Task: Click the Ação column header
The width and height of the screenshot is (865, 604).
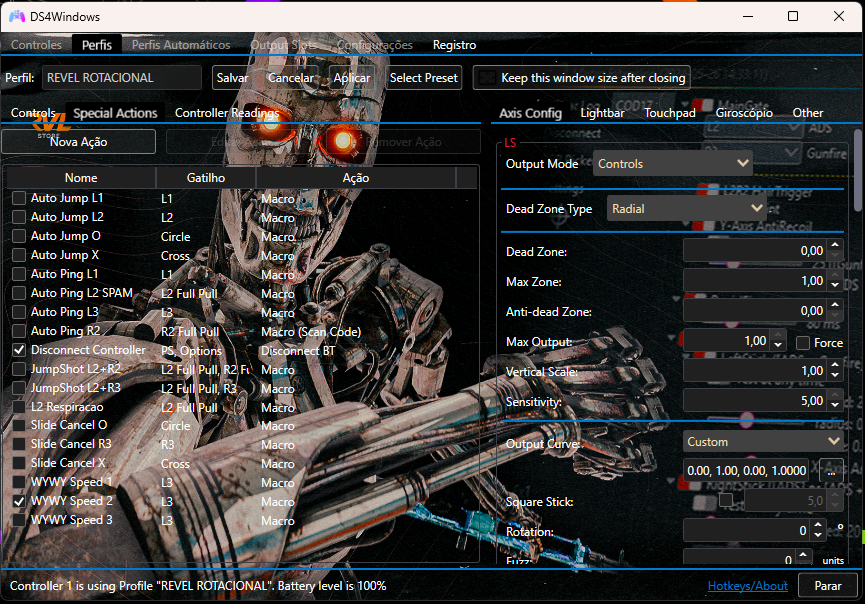Action: (356, 178)
